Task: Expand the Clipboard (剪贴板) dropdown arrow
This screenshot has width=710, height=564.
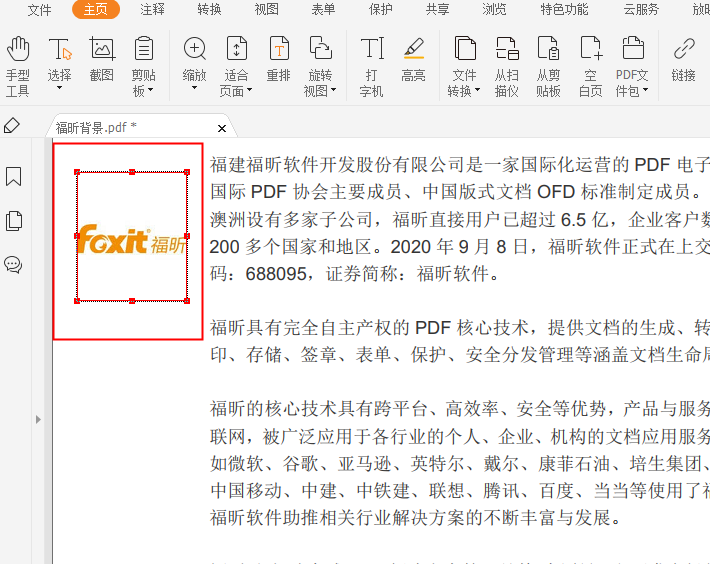Action: (151, 90)
